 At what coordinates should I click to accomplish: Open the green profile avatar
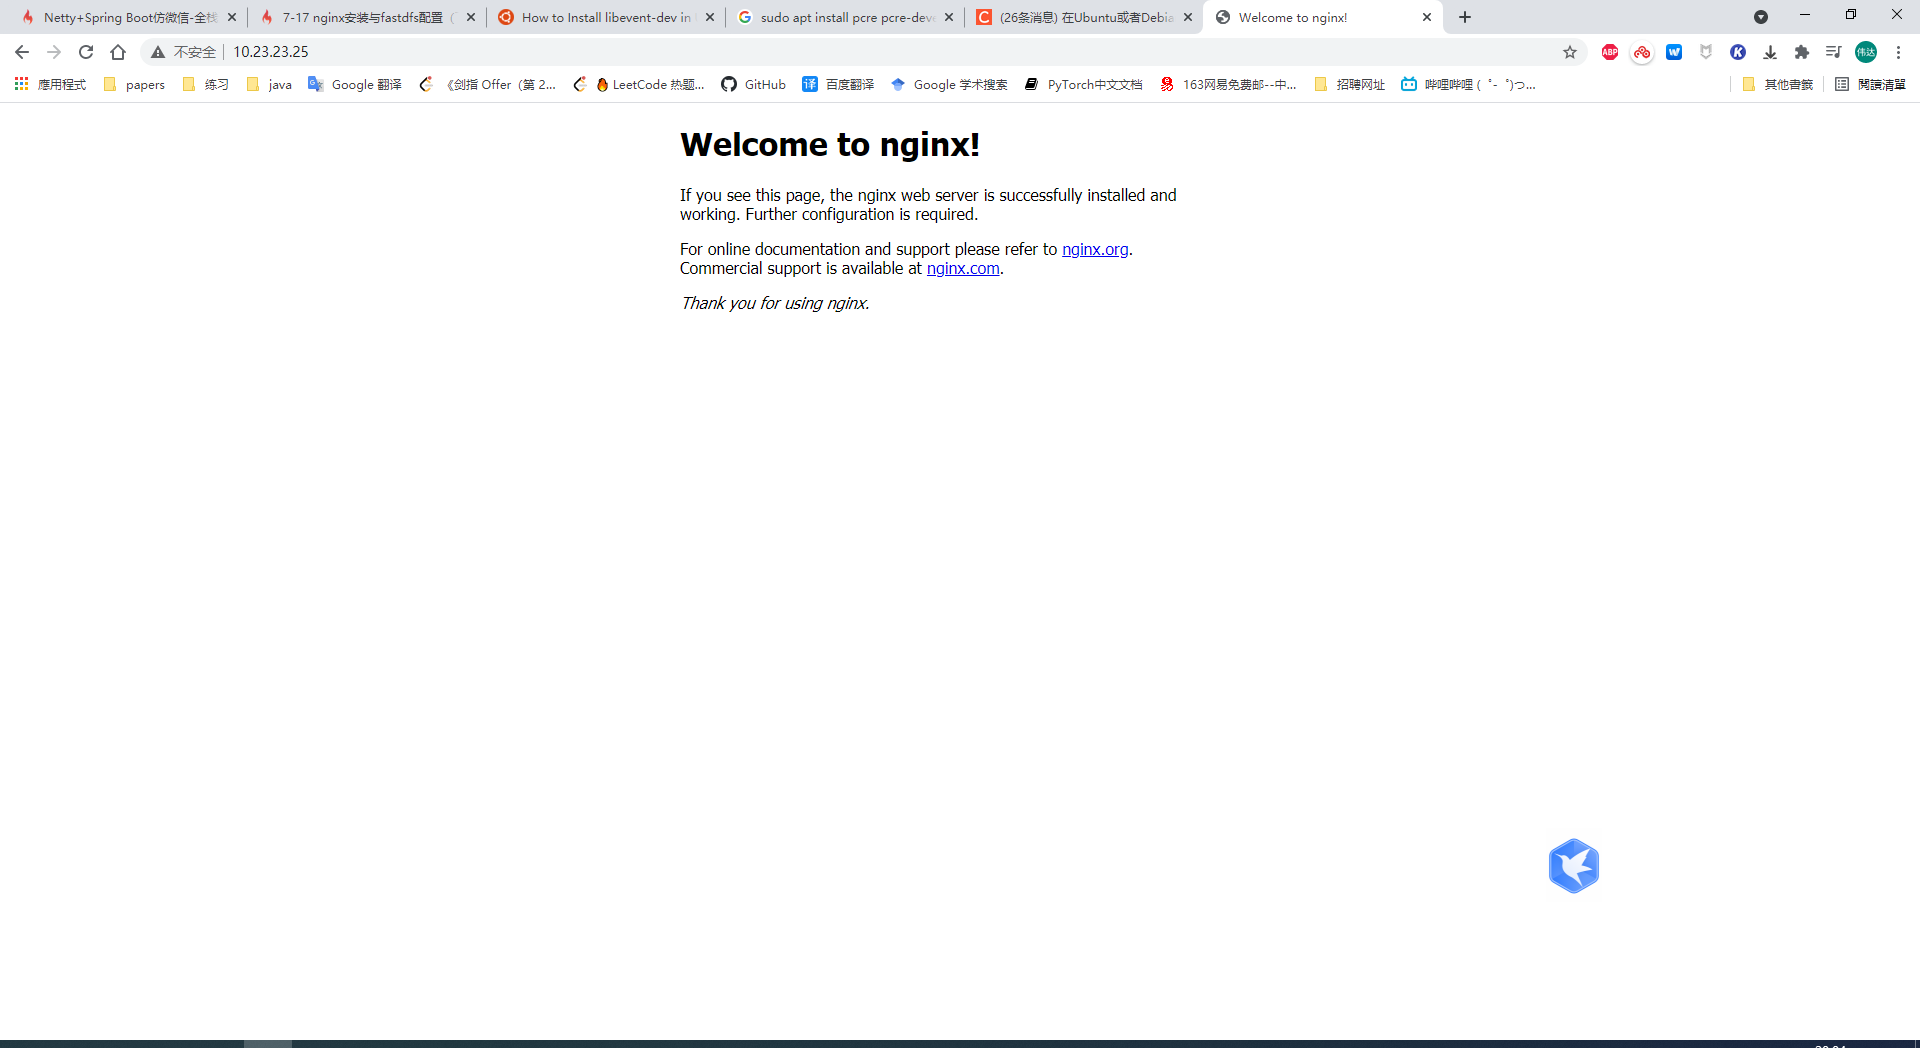[1866, 52]
